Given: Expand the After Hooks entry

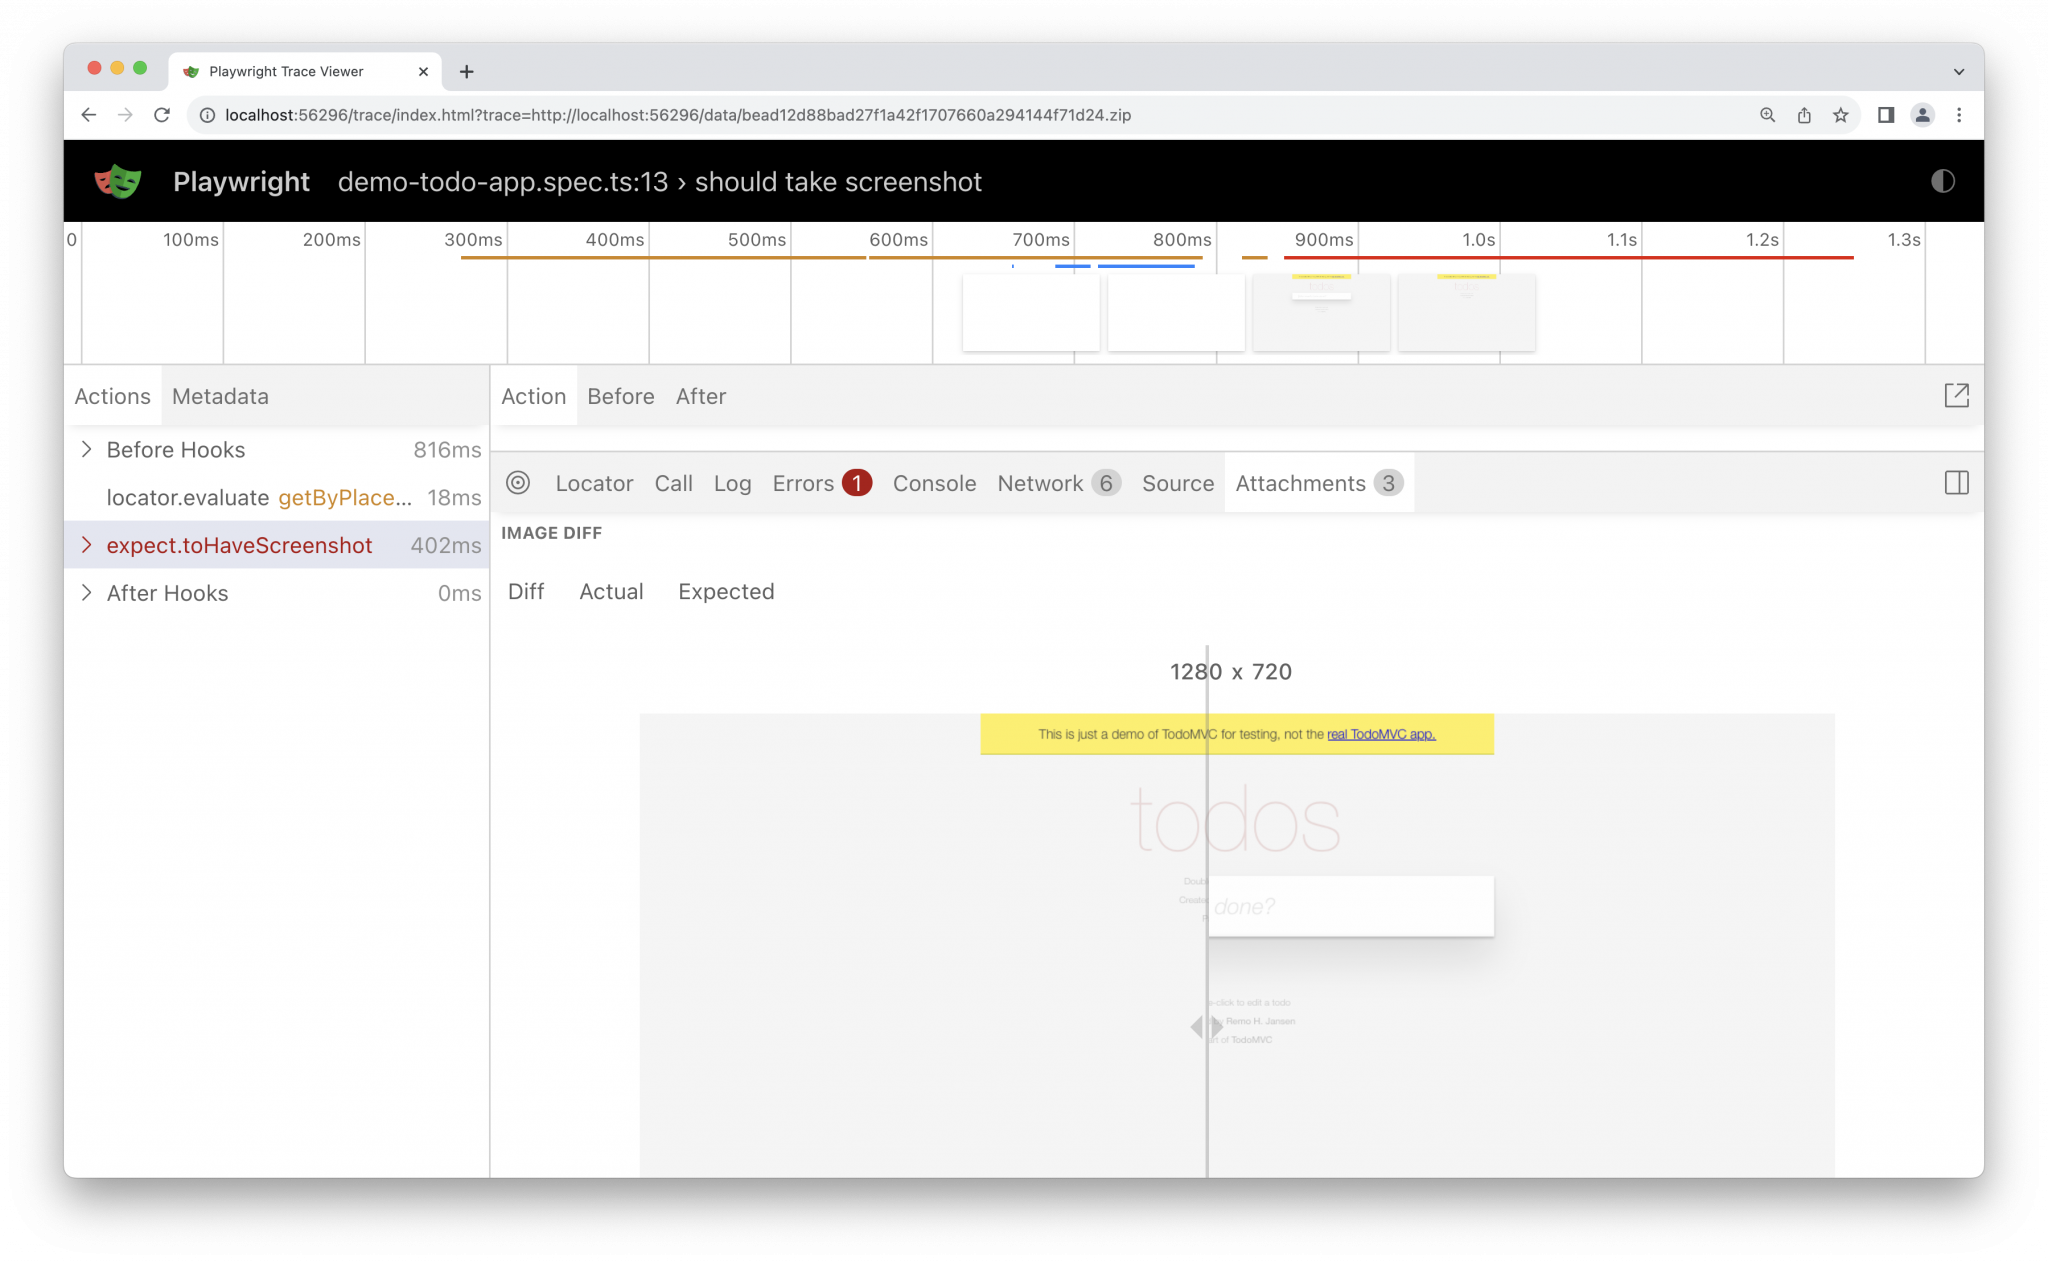Looking at the screenshot, I should tap(87, 592).
